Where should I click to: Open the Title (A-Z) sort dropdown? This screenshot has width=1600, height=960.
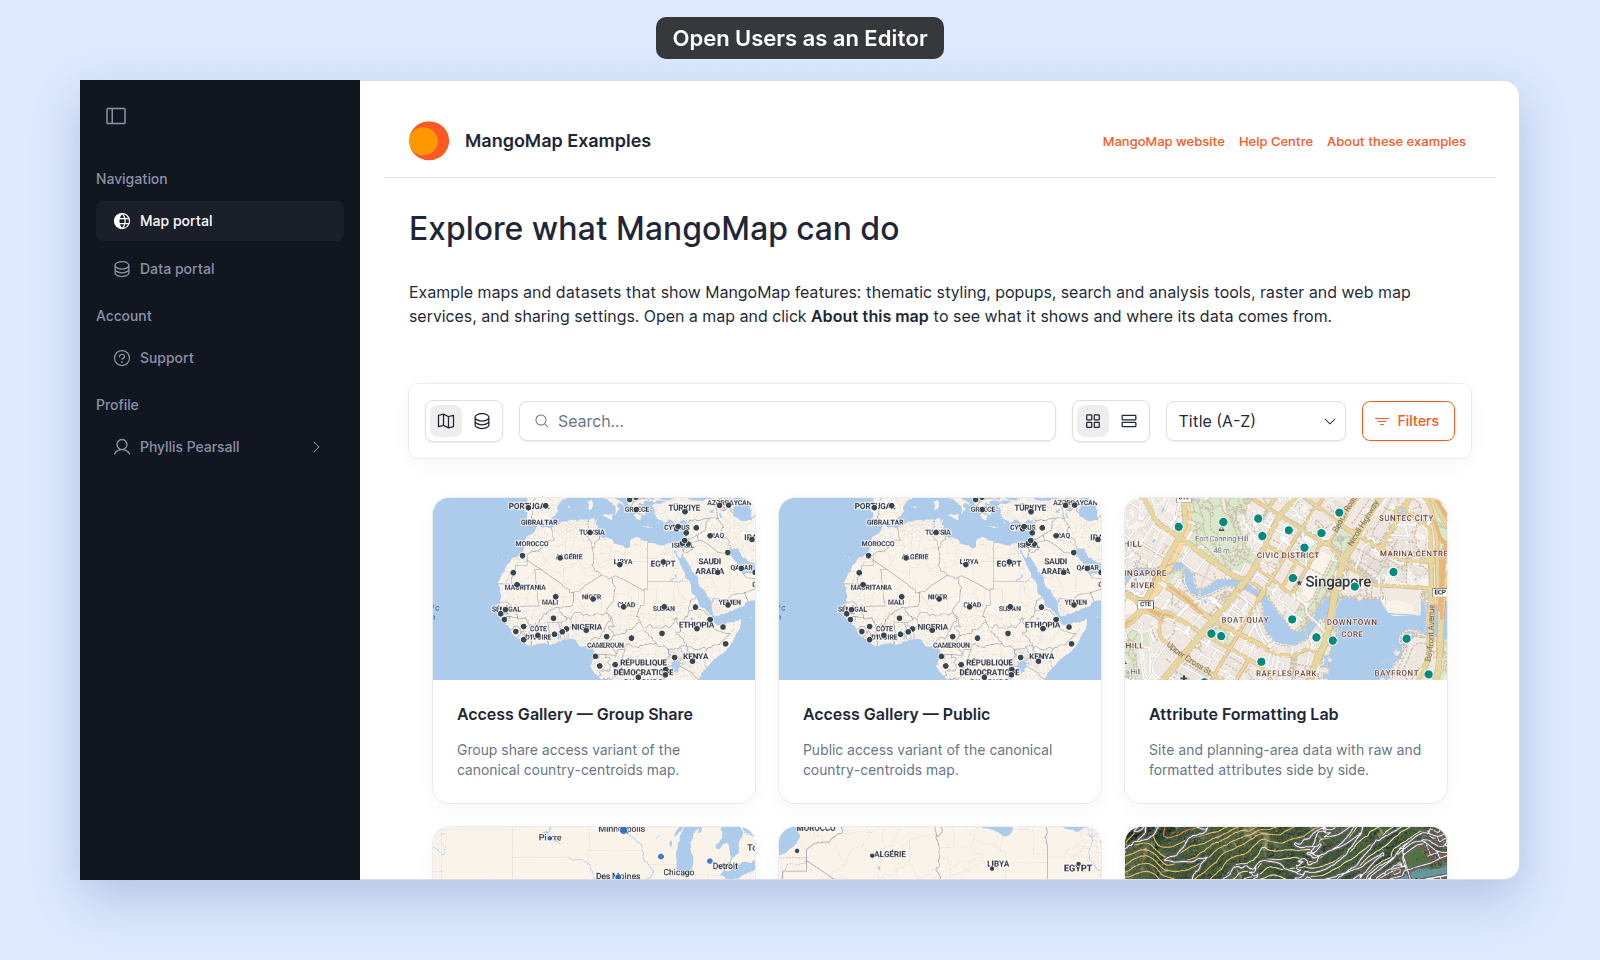(x=1256, y=421)
